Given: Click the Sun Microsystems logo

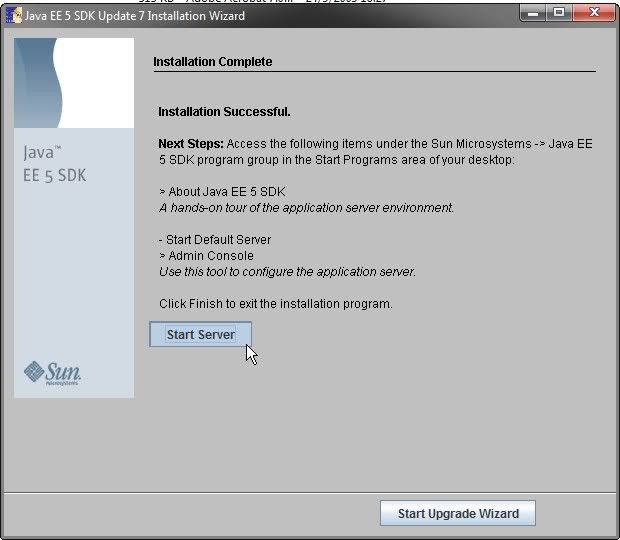Looking at the screenshot, I should (52, 373).
